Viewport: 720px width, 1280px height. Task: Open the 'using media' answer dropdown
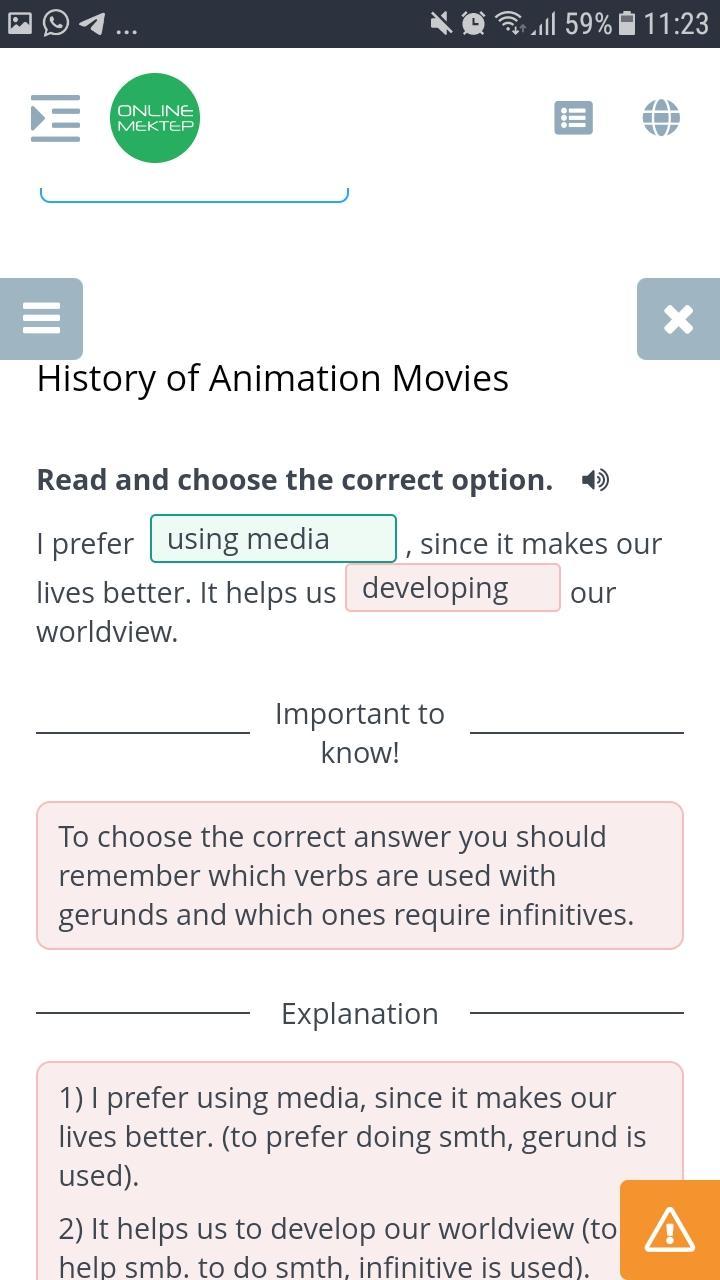pyautogui.click(x=273, y=539)
